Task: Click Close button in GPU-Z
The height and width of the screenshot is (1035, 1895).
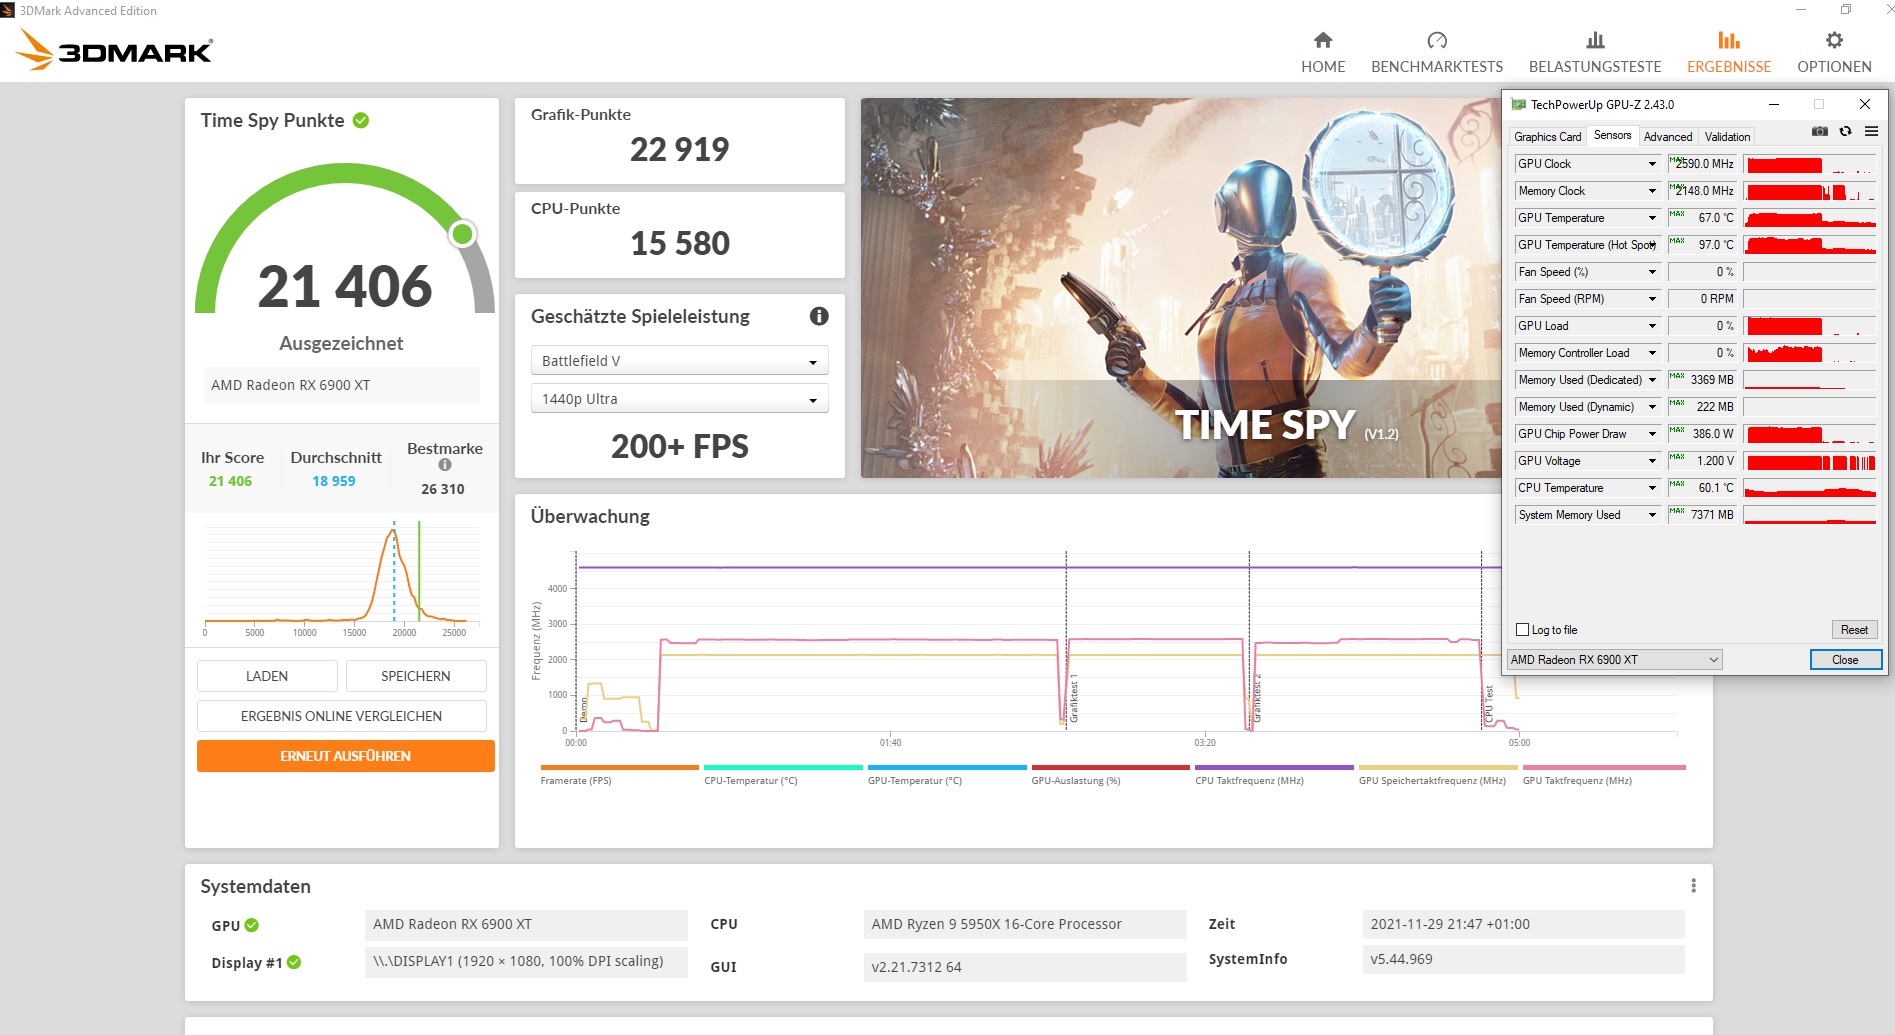Action: pos(1845,660)
